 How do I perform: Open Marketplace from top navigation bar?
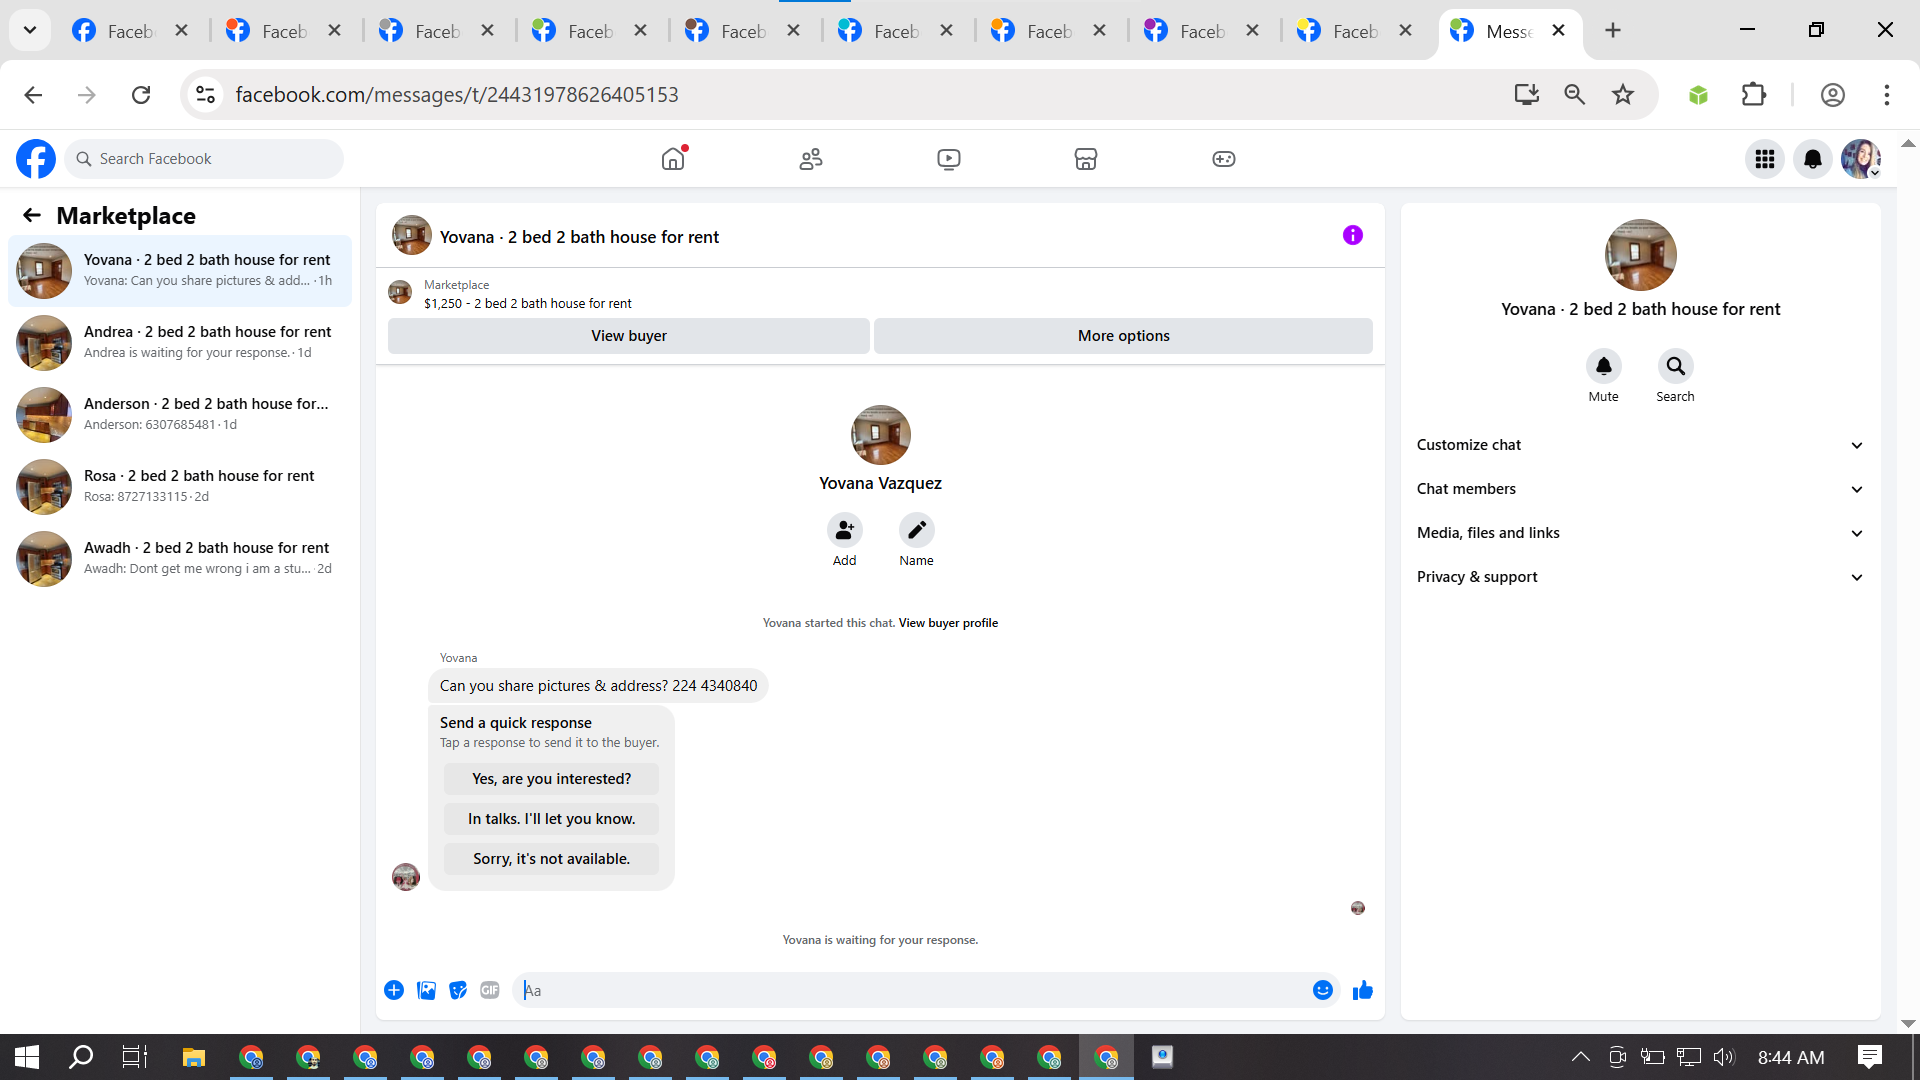tap(1085, 159)
